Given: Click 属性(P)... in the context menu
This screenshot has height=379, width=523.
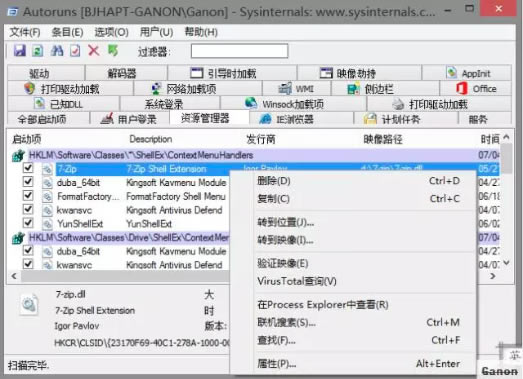Looking at the screenshot, I should pyautogui.click(x=277, y=363).
